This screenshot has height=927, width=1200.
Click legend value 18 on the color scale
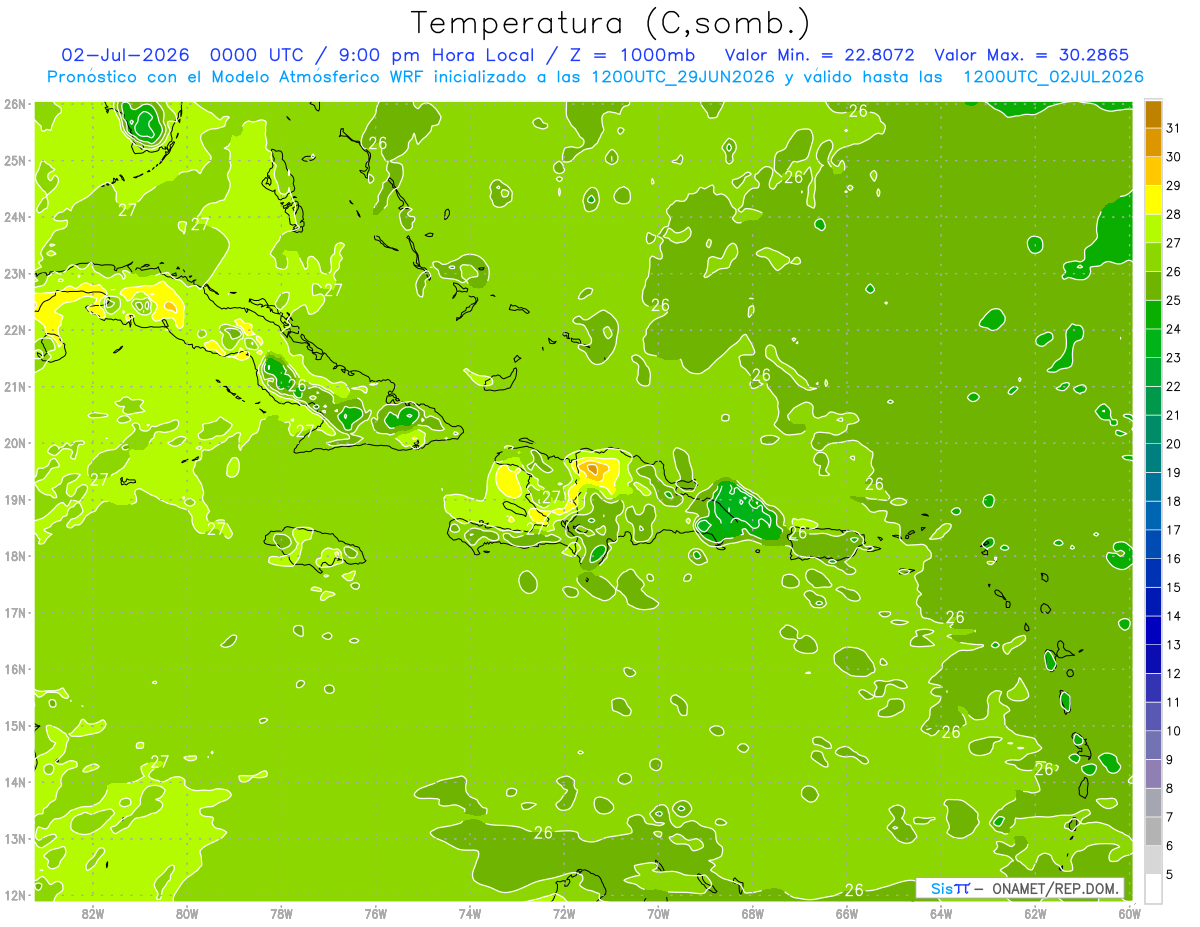coord(1173,501)
